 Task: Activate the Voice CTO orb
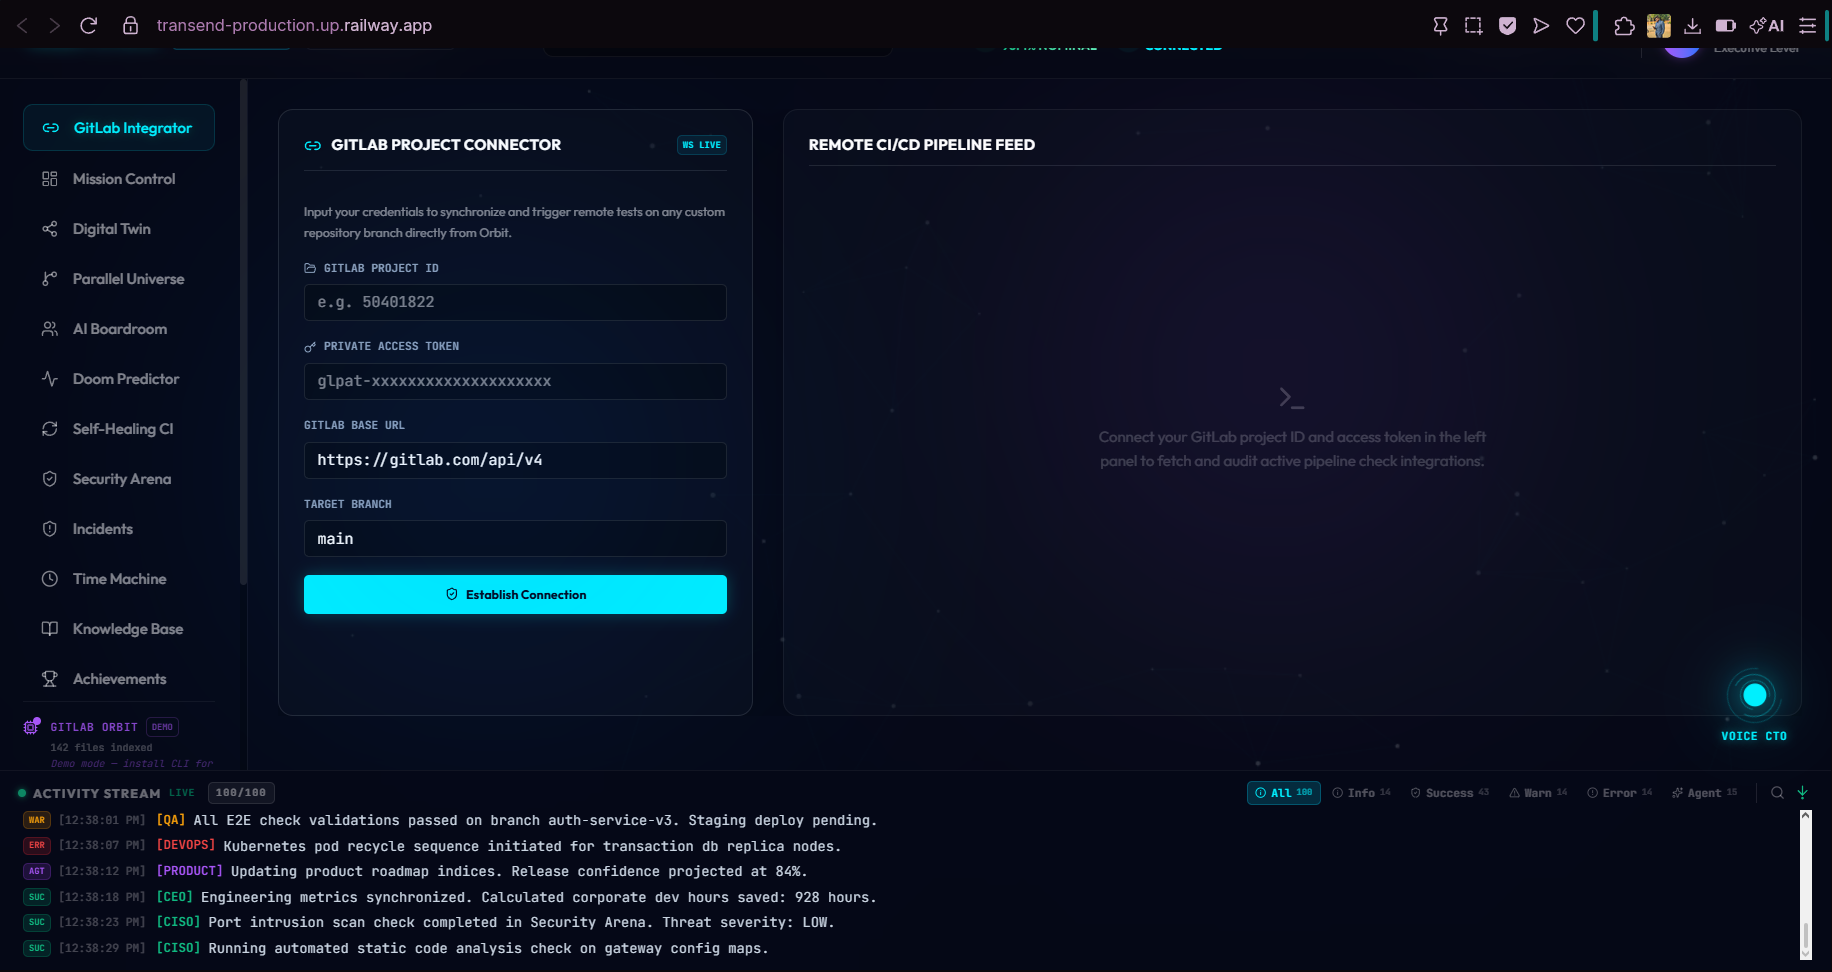(1754, 695)
